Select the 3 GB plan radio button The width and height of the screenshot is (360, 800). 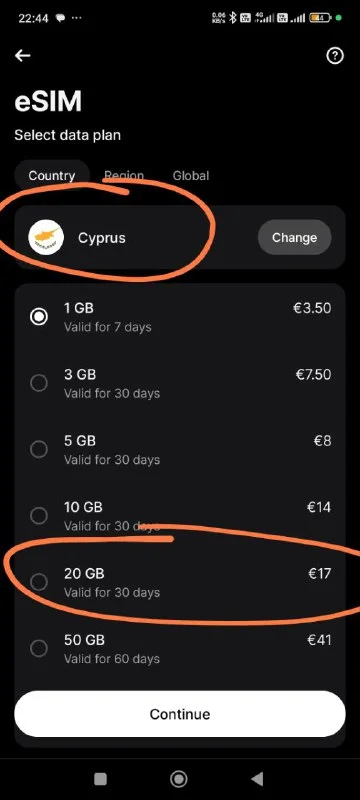pos(39,383)
